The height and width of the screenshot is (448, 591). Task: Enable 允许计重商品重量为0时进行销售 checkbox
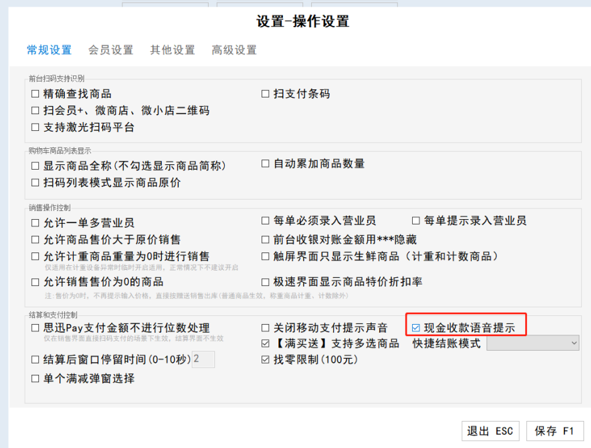click(x=35, y=257)
